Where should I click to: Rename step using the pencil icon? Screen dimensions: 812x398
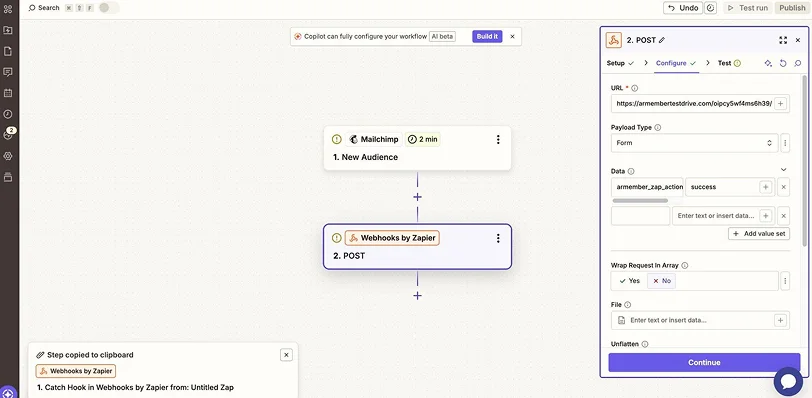point(662,40)
